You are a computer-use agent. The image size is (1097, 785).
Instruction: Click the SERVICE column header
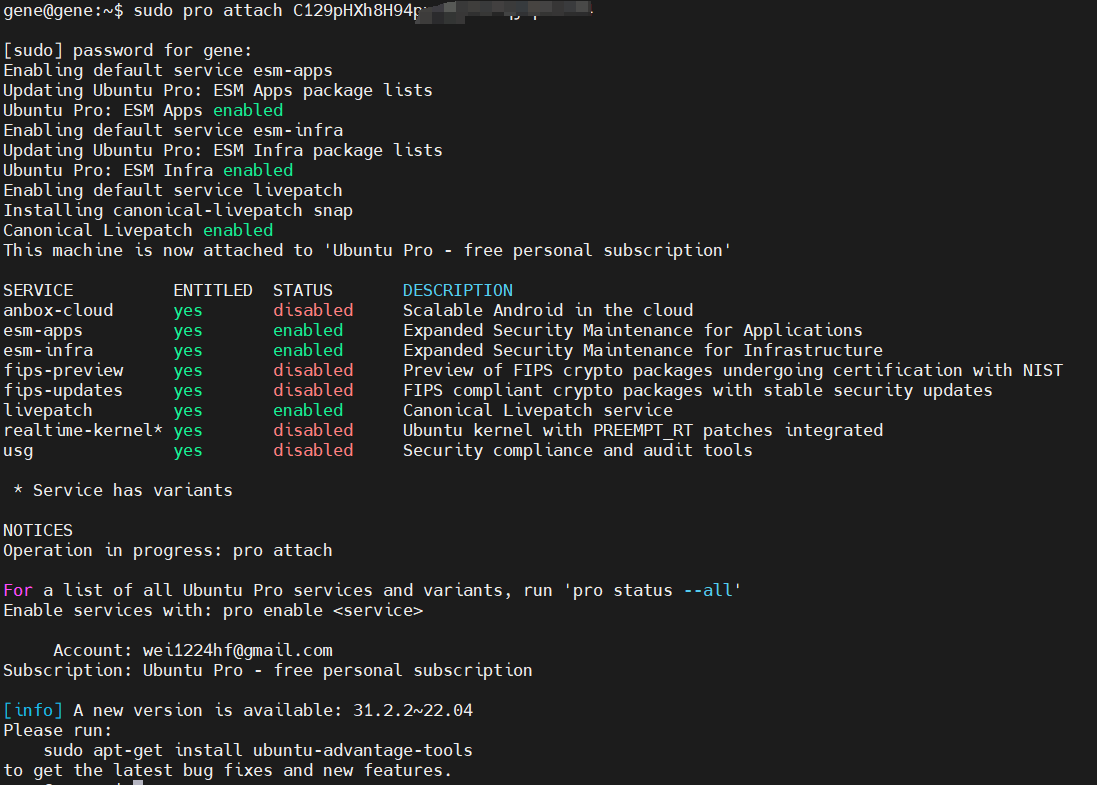(38, 290)
